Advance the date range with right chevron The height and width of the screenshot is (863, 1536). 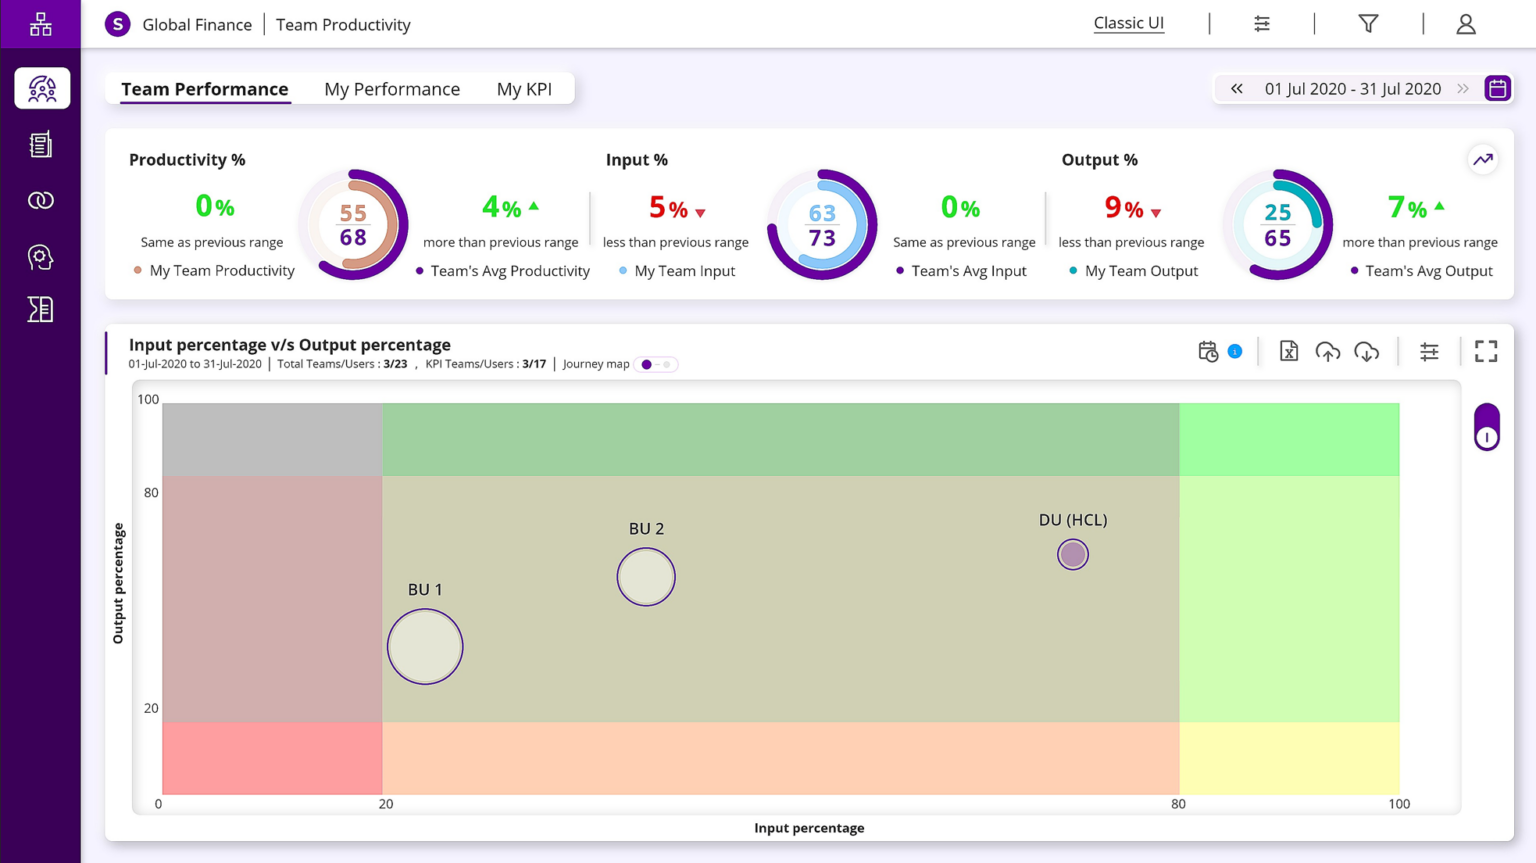tap(1462, 88)
